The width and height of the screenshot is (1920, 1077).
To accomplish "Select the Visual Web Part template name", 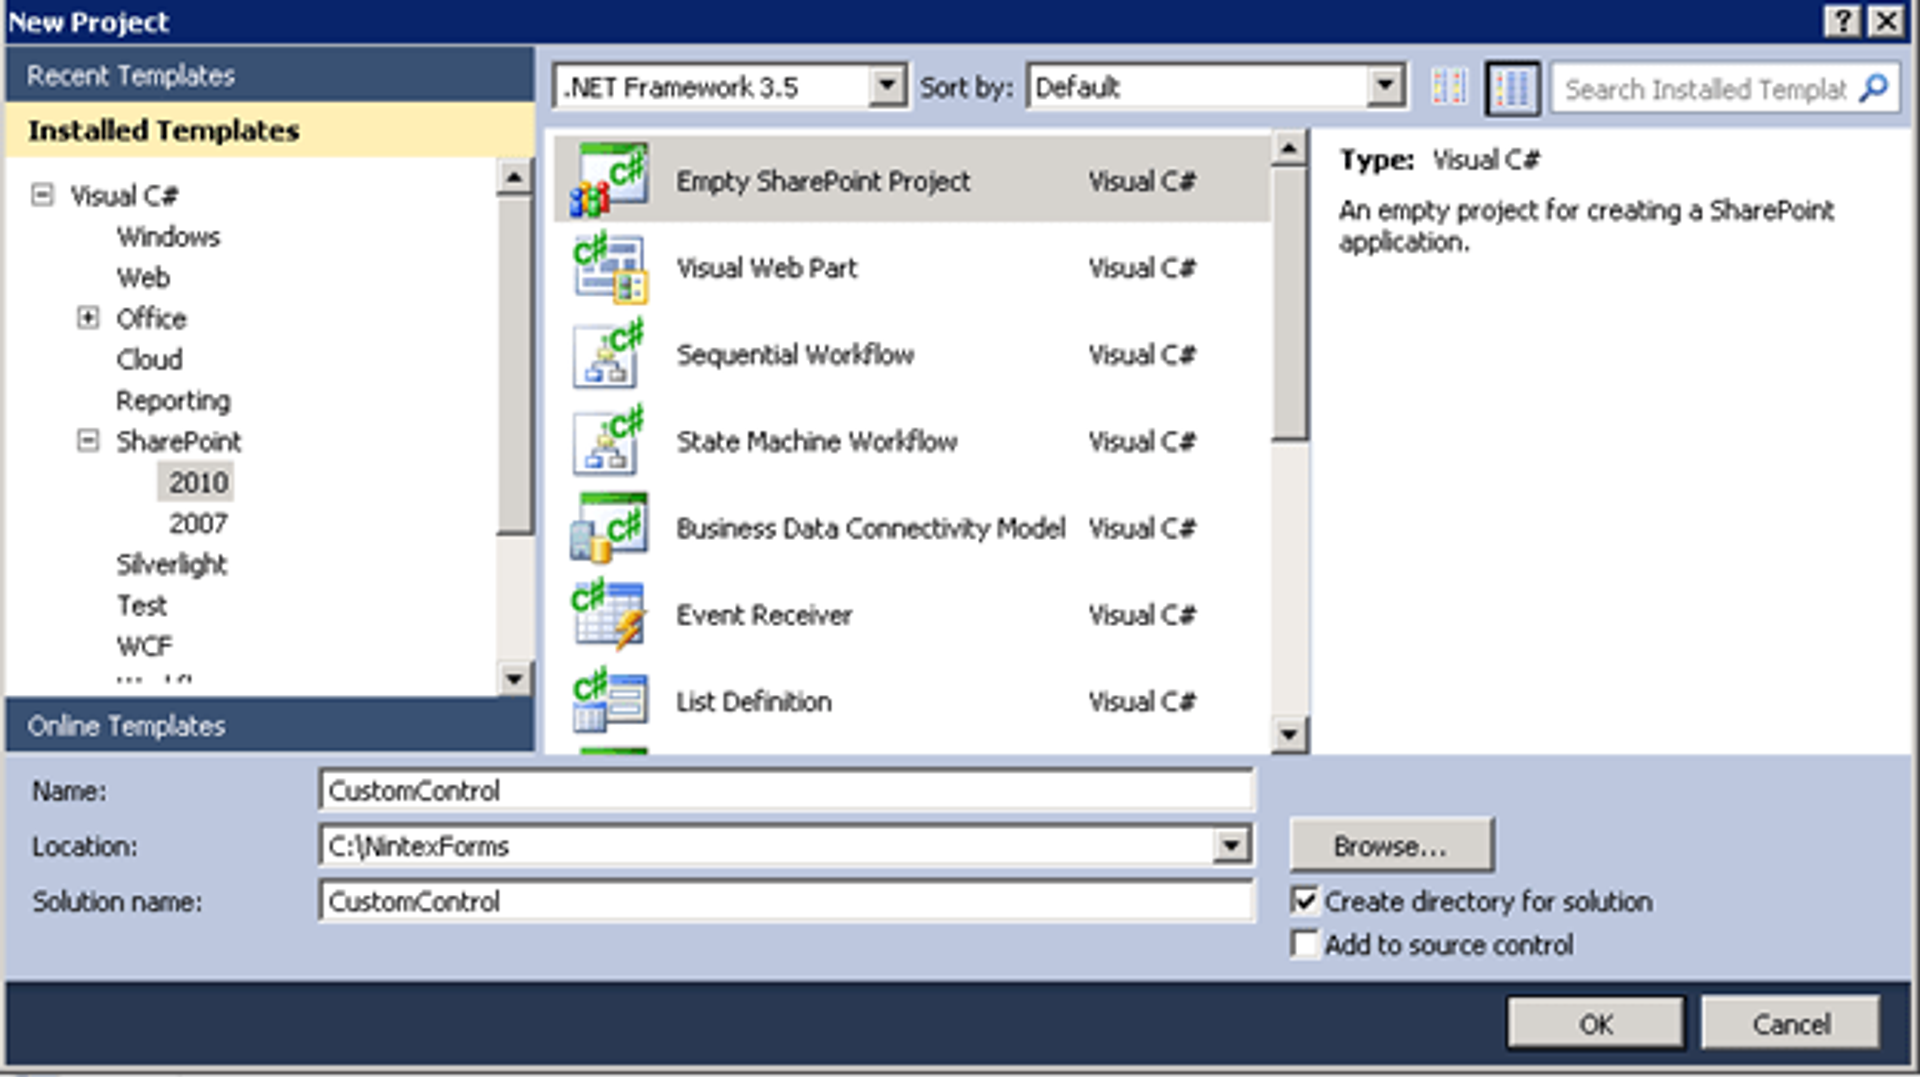I will [x=767, y=267].
